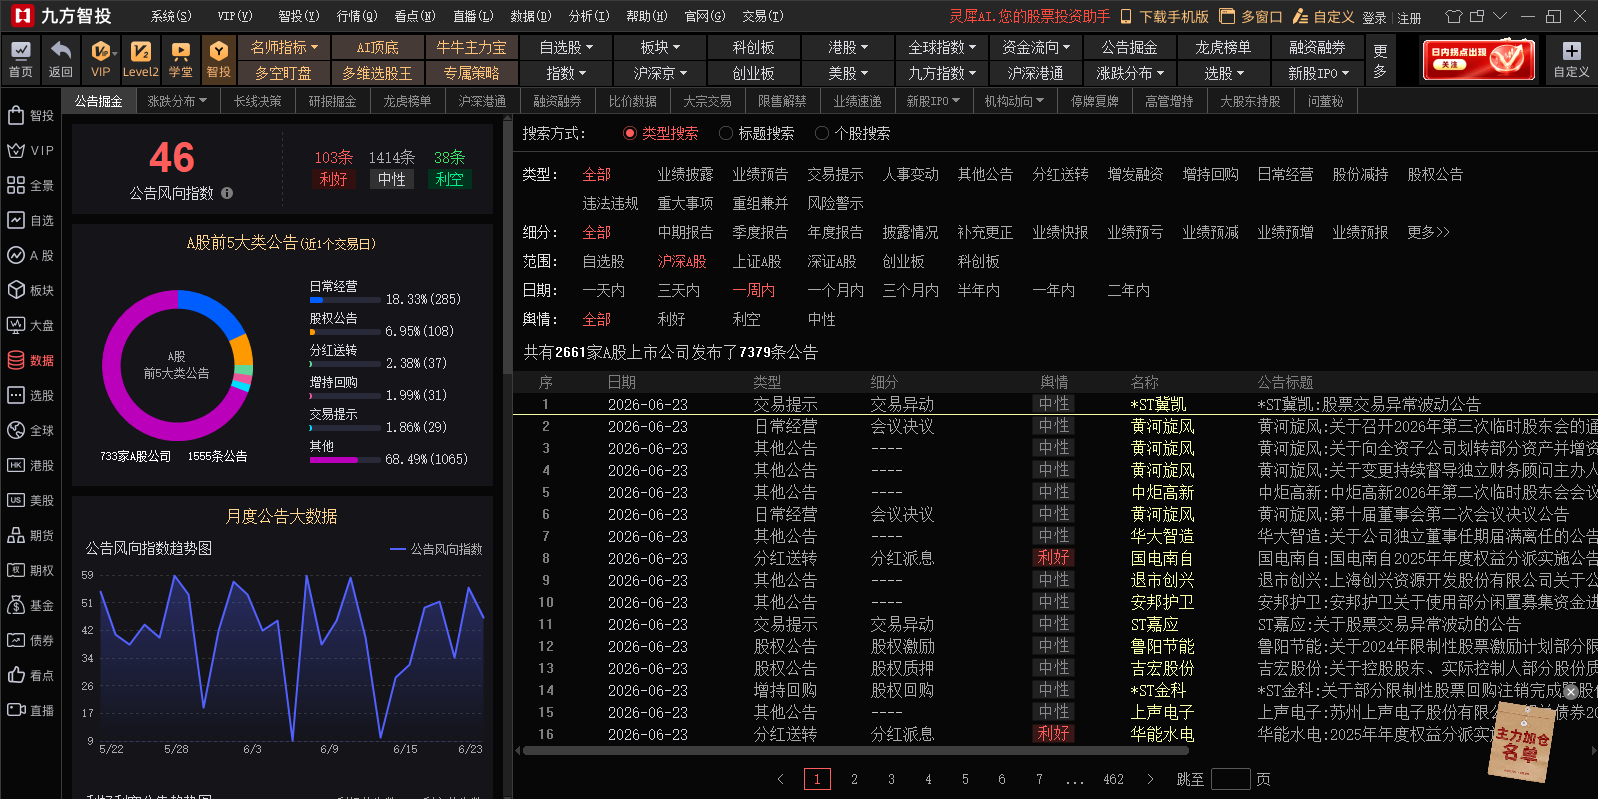The height and width of the screenshot is (799, 1598).
Task: Go to page 2 of announcements
Action: (854, 779)
